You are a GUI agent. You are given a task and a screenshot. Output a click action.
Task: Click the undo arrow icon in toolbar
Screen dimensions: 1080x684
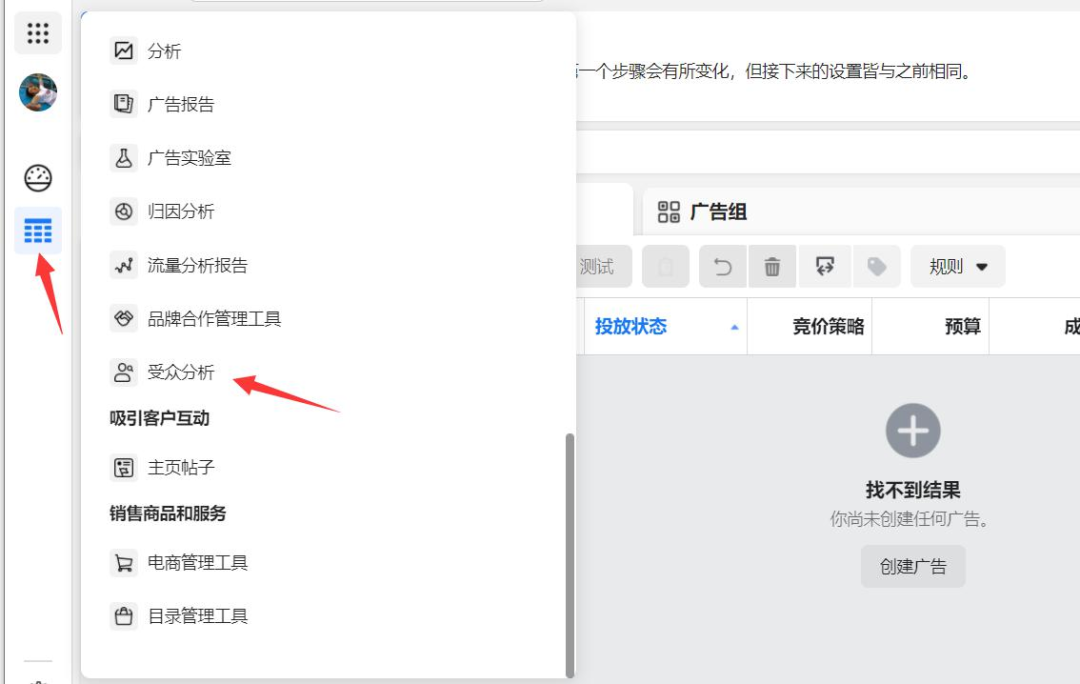[722, 266]
